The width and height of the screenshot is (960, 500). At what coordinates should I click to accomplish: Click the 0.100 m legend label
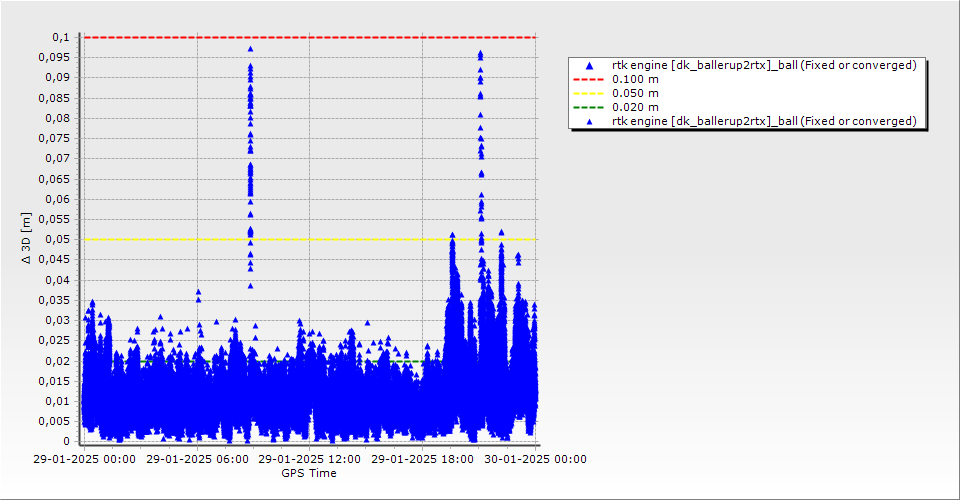click(x=636, y=80)
